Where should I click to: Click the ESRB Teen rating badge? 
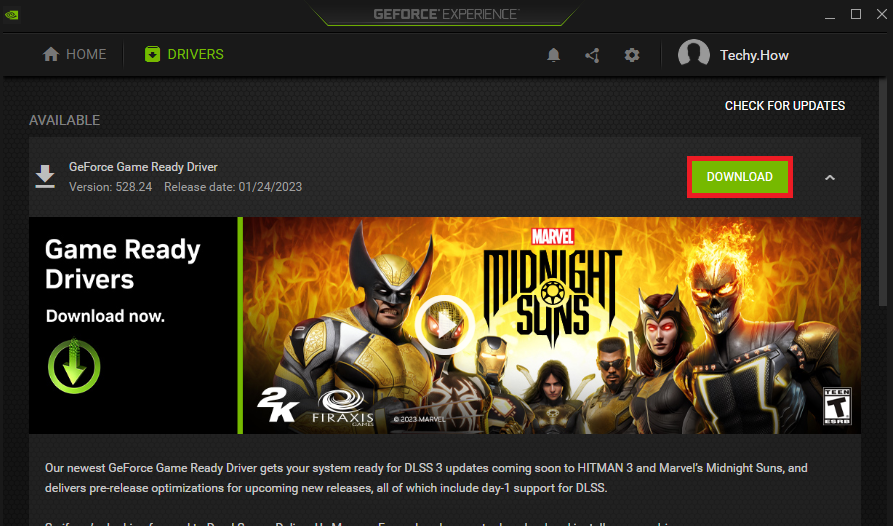click(837, 406)
